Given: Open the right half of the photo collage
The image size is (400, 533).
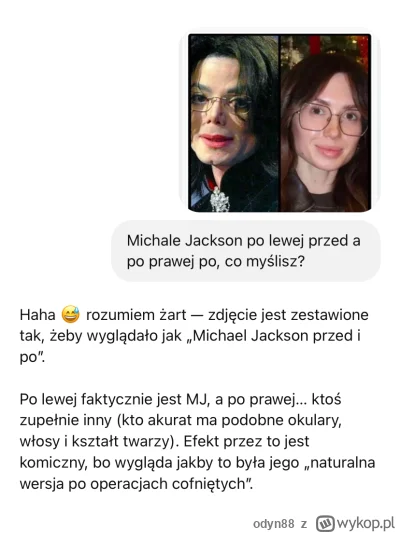Looking at the screenshot, I should coord(326,123).
